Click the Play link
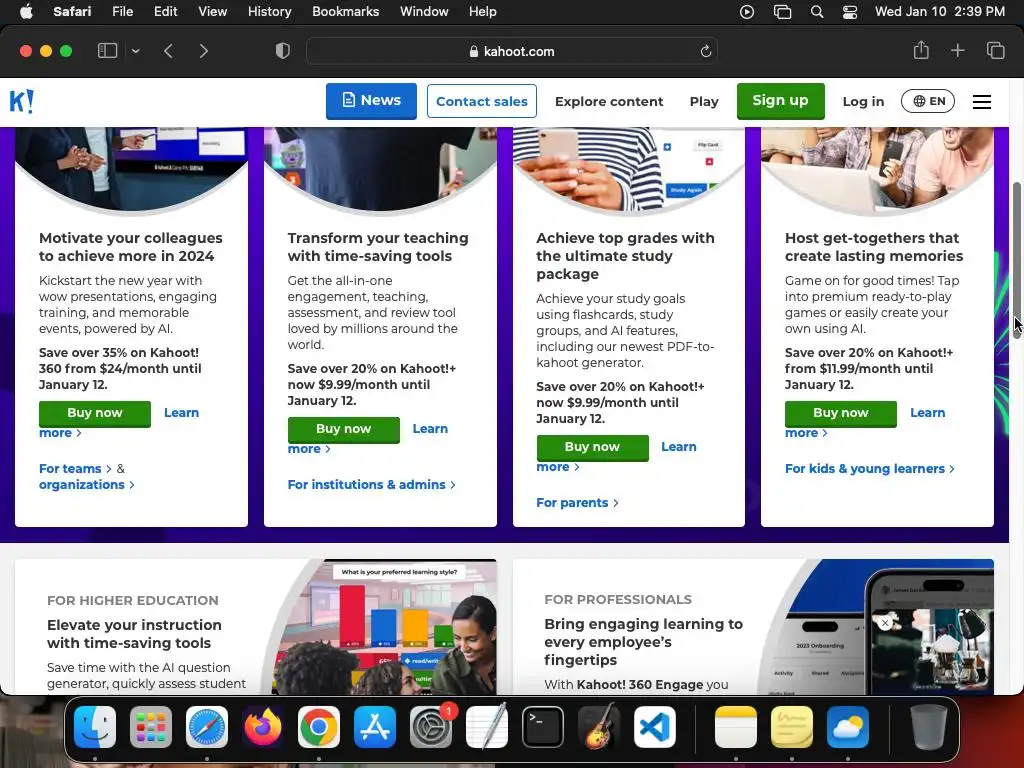 tap(704, 101)
